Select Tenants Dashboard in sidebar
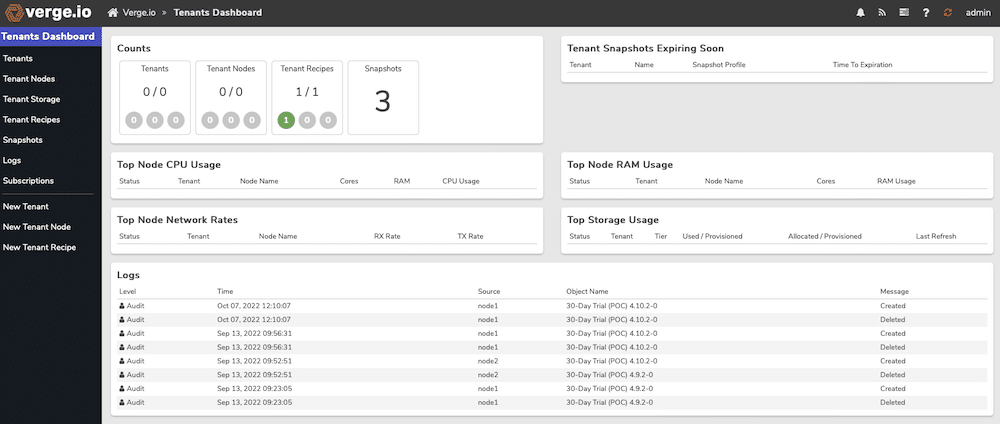Screen dimensions: 1000x424 (50, 36)
